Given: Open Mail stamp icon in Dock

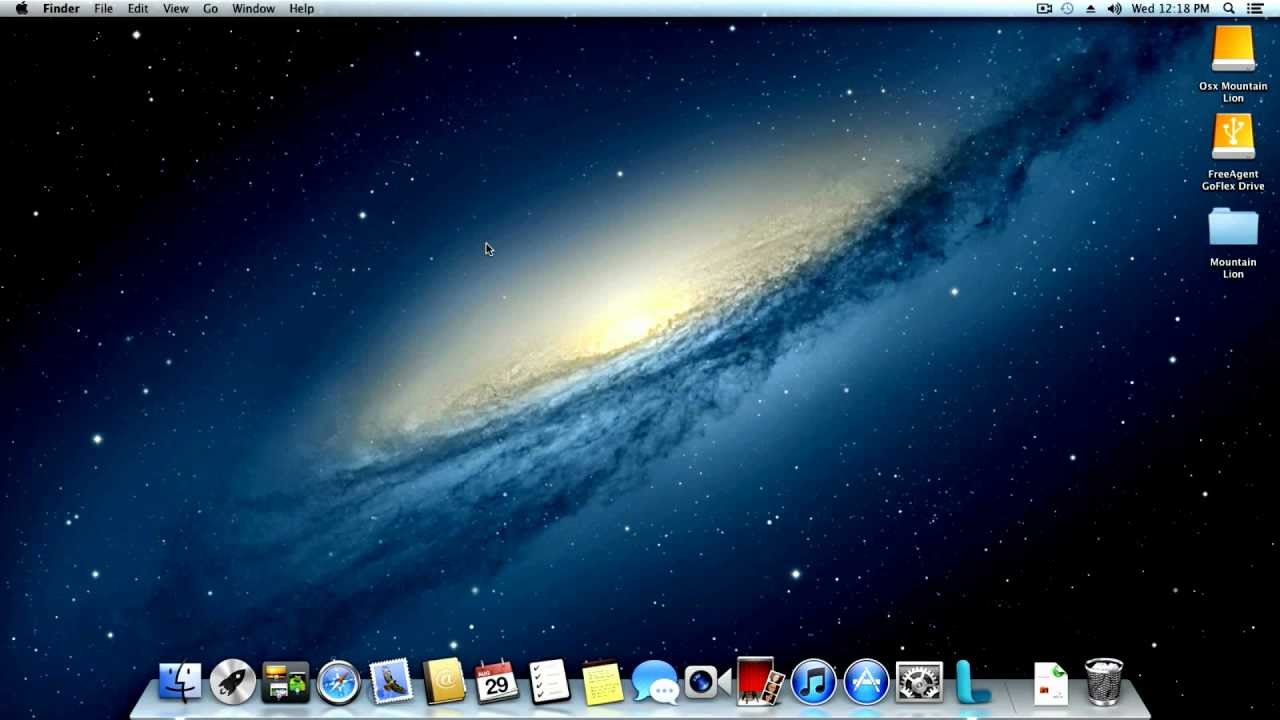Looking at the screenshot, I should pyautogui.click(x=391, y=683).
